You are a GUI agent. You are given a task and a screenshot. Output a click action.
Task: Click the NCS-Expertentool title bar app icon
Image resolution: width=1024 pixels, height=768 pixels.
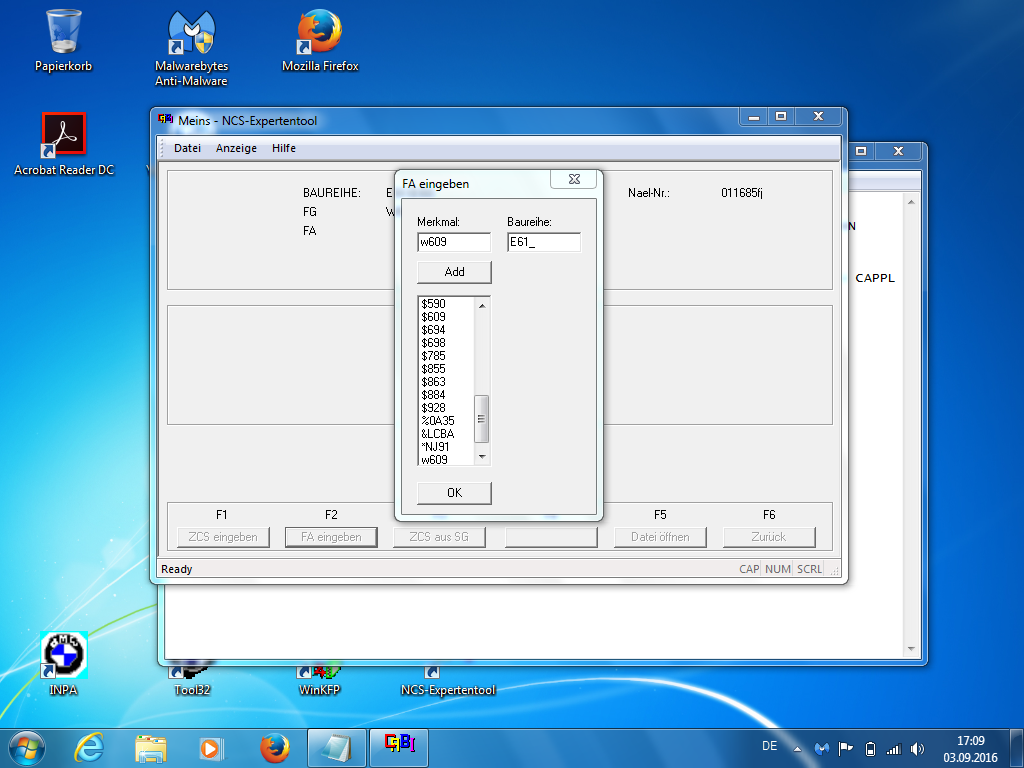coord(165,120)
